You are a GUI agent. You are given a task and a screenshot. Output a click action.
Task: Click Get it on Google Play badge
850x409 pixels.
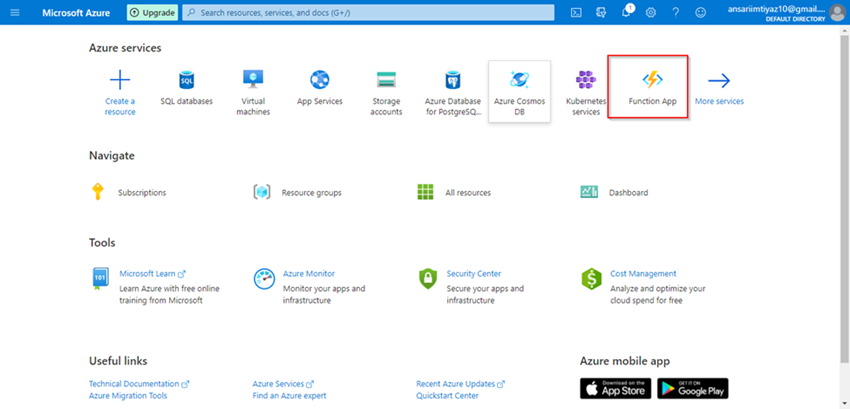(693, 388)
